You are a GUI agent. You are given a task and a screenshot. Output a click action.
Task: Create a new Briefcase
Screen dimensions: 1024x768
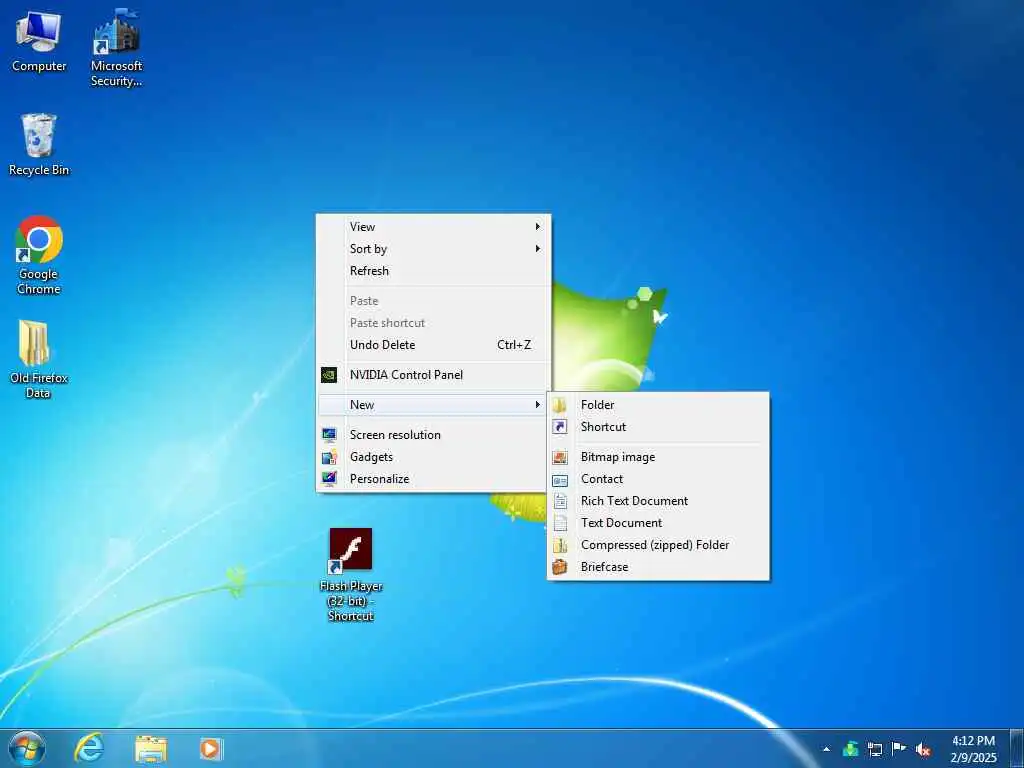coord(658,567)
